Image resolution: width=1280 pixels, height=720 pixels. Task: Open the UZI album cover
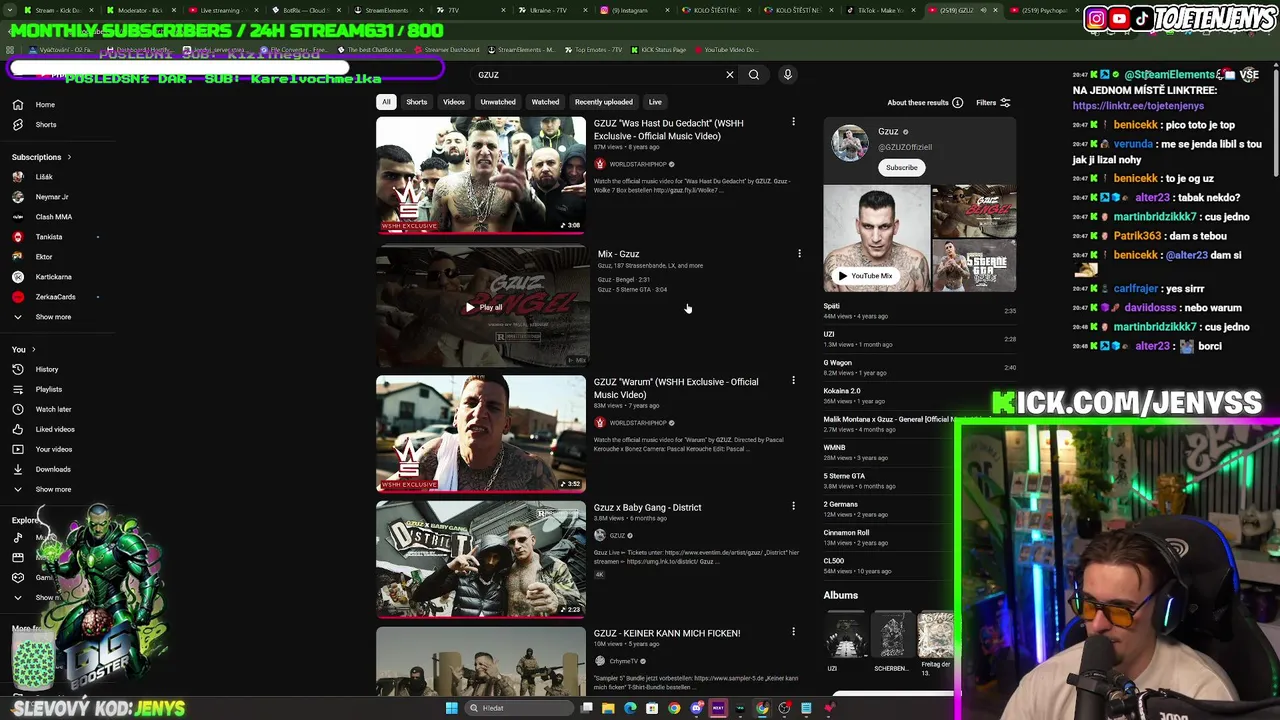pyautogui.click(x=846, y=635)
